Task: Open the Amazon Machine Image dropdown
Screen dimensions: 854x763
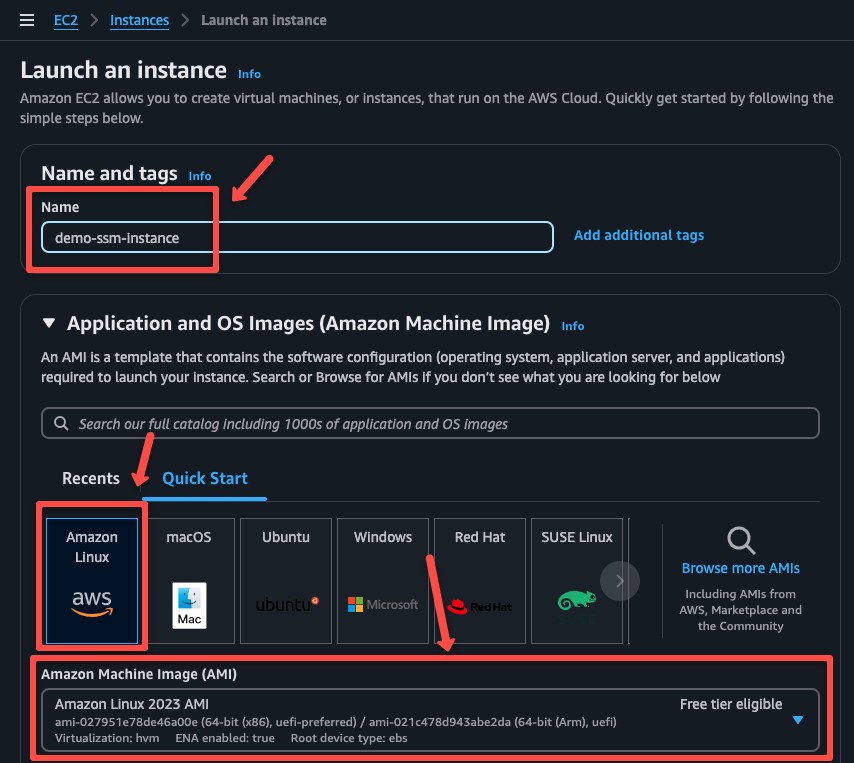Action: (430, 720)
